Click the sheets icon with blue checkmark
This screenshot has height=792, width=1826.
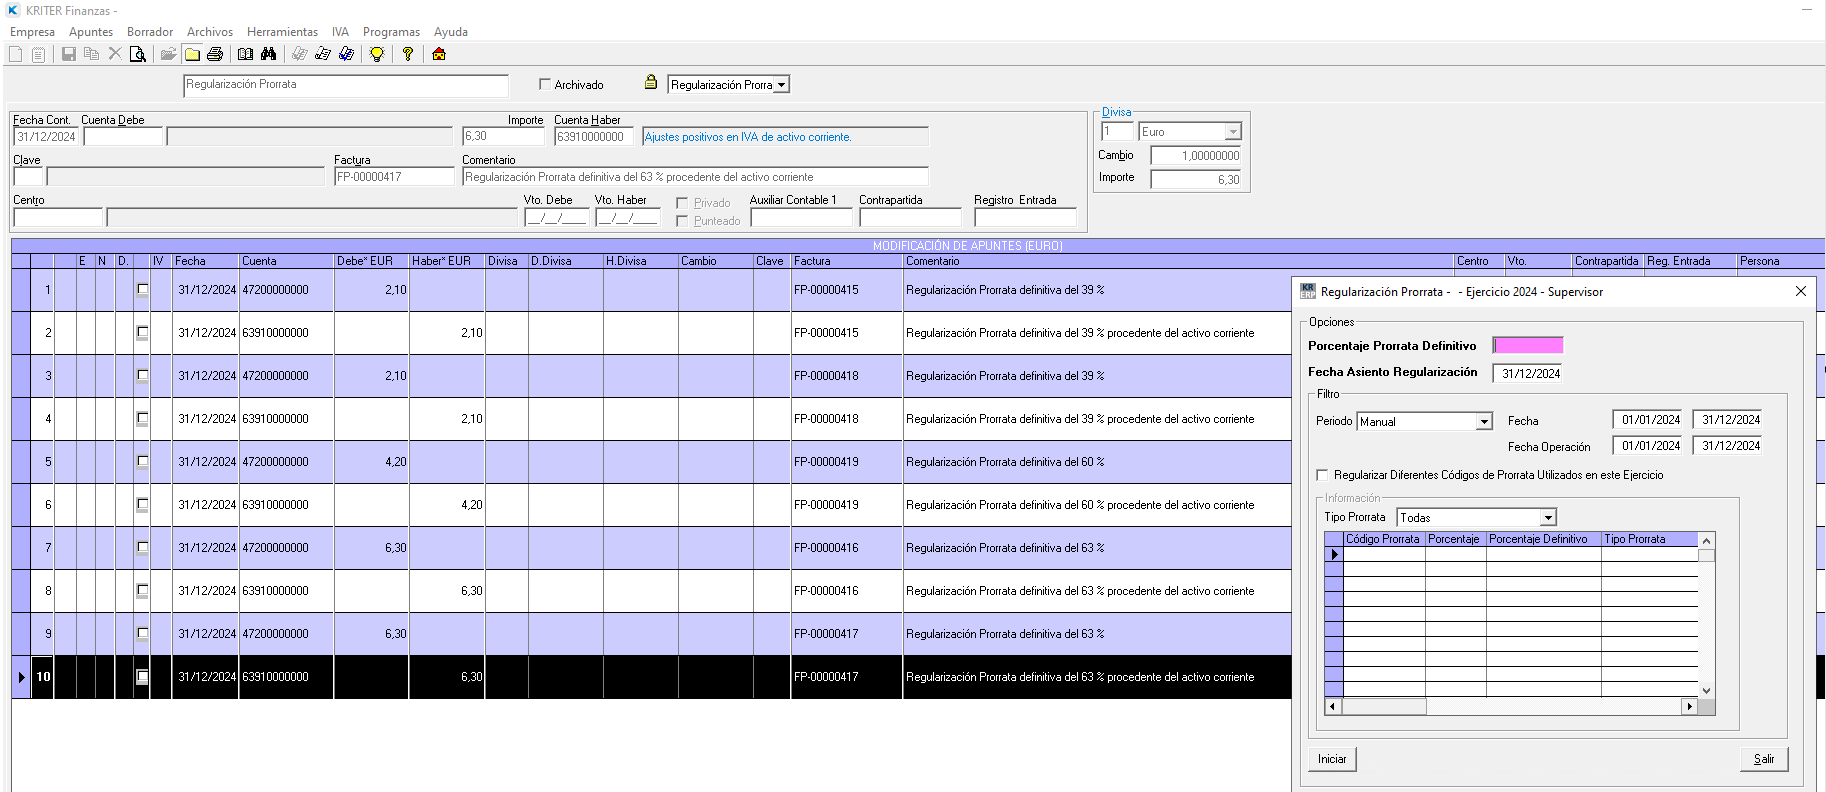click(x=346, y=54)
